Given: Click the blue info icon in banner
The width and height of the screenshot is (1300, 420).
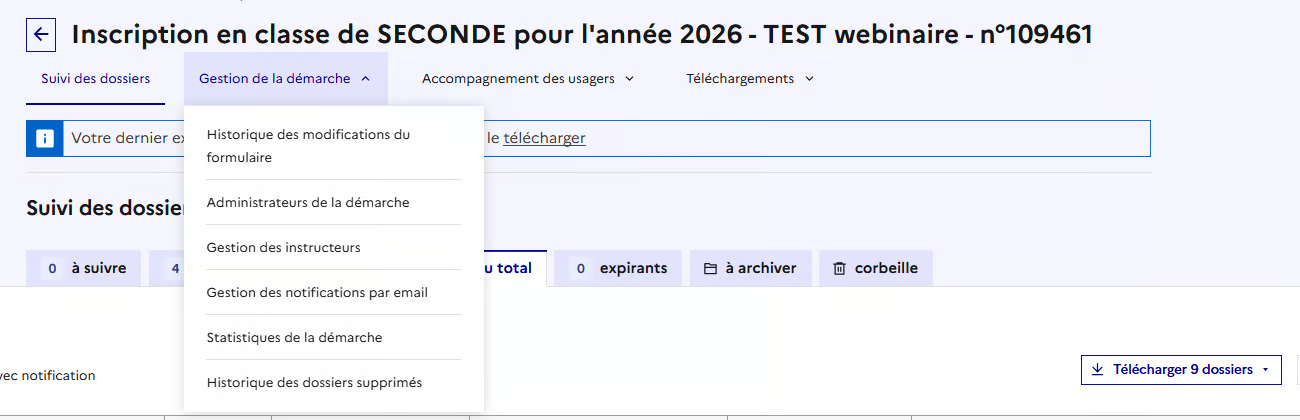Looking at the screenshot, I should [x=44, y=138].
